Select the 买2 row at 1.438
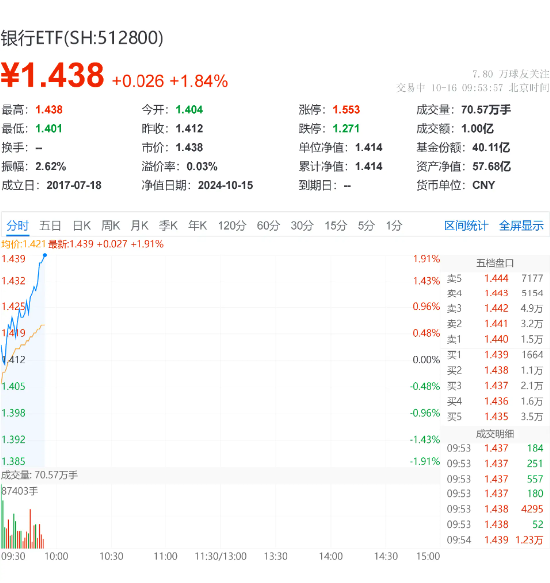This screenshot has width=550, height=583. [x=495, y=370]
